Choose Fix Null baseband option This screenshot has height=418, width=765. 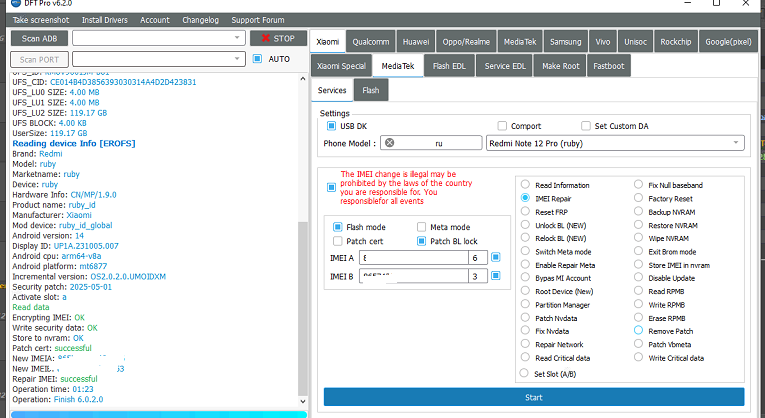(x=638, y=184)
